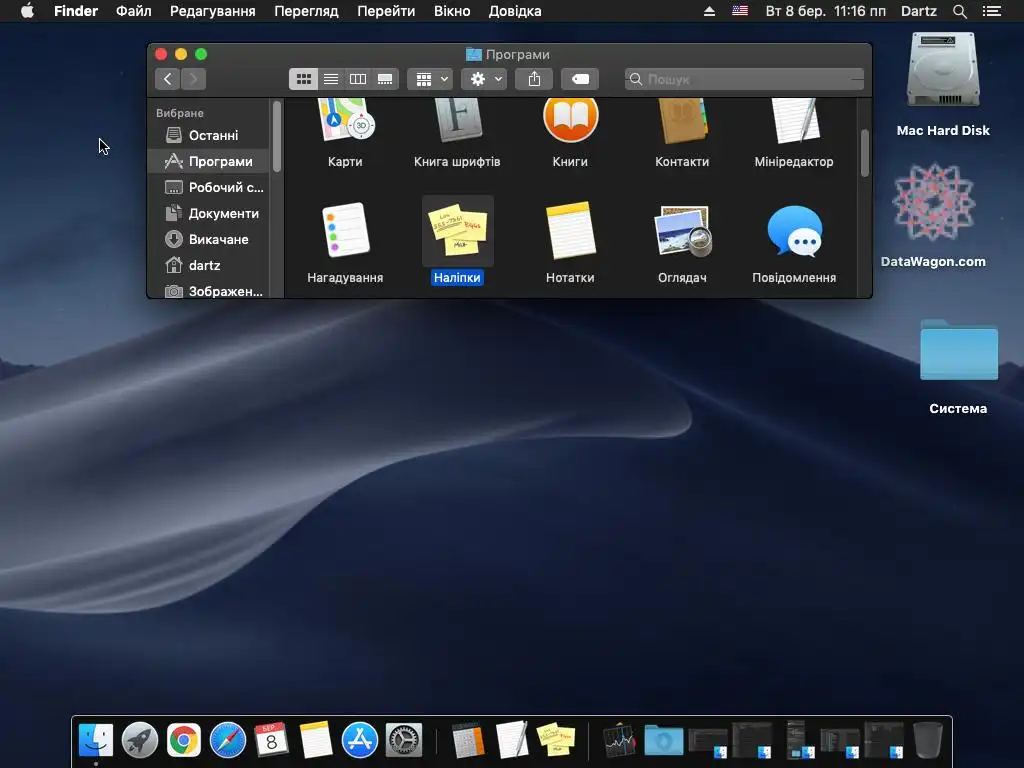The image size is (1024, 768).
Task: Open the Trash in the Dock
Action: [927, 740]
